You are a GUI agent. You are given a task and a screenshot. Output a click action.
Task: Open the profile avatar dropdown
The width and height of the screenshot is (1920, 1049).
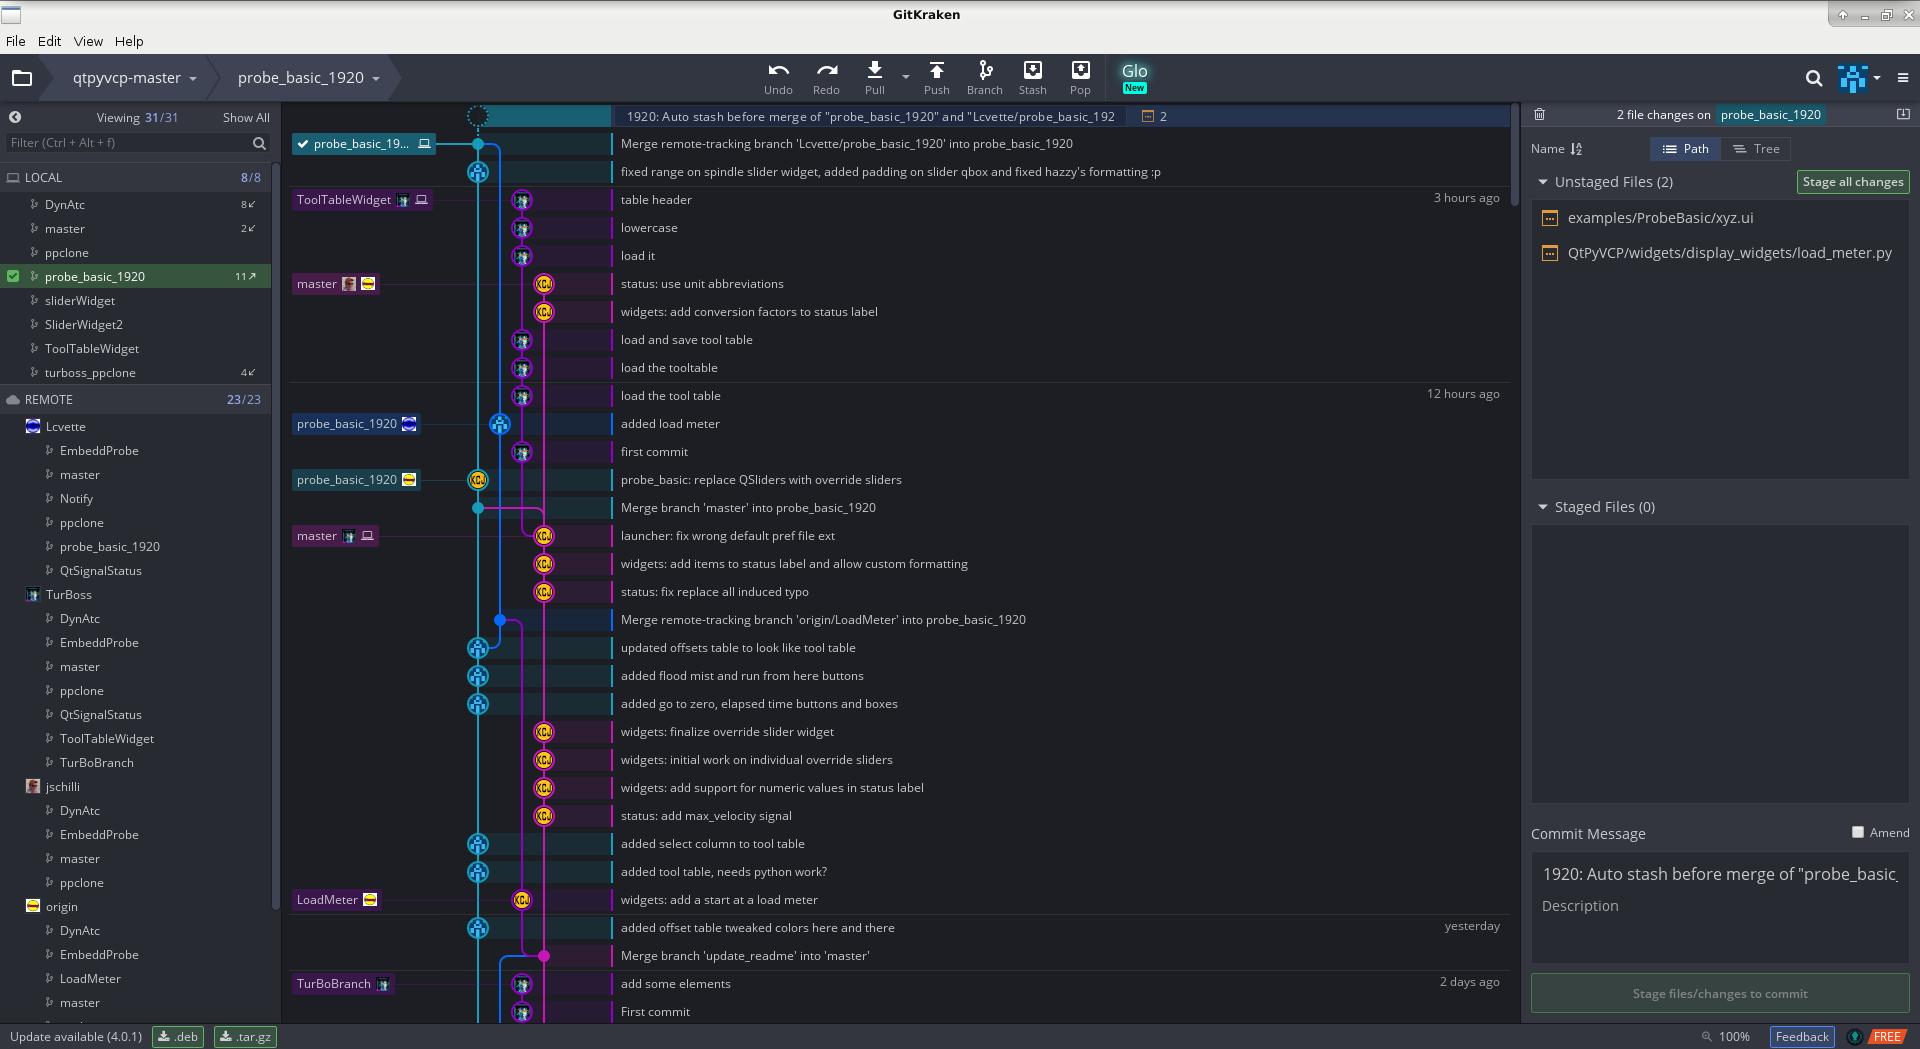click(1859, 78)
